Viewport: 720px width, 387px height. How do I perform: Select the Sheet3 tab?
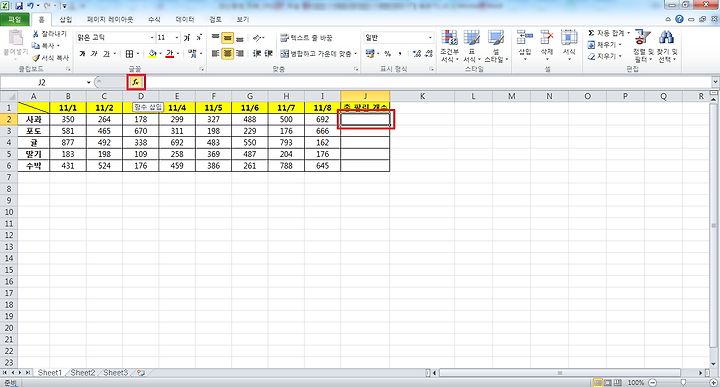pyautogui.click(x=115, y=373)
